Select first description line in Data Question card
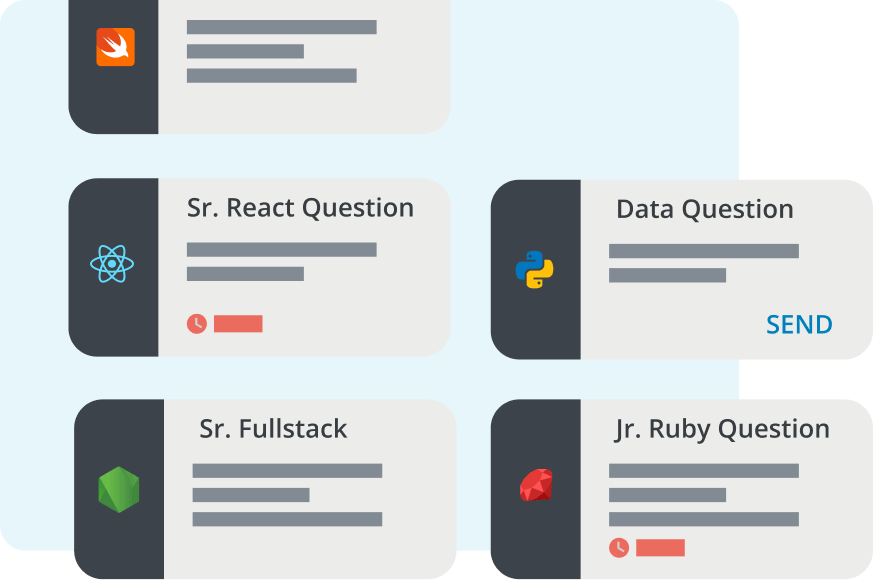Image resolution: width=873 pixels, height=580 pixels. point(704,251)
